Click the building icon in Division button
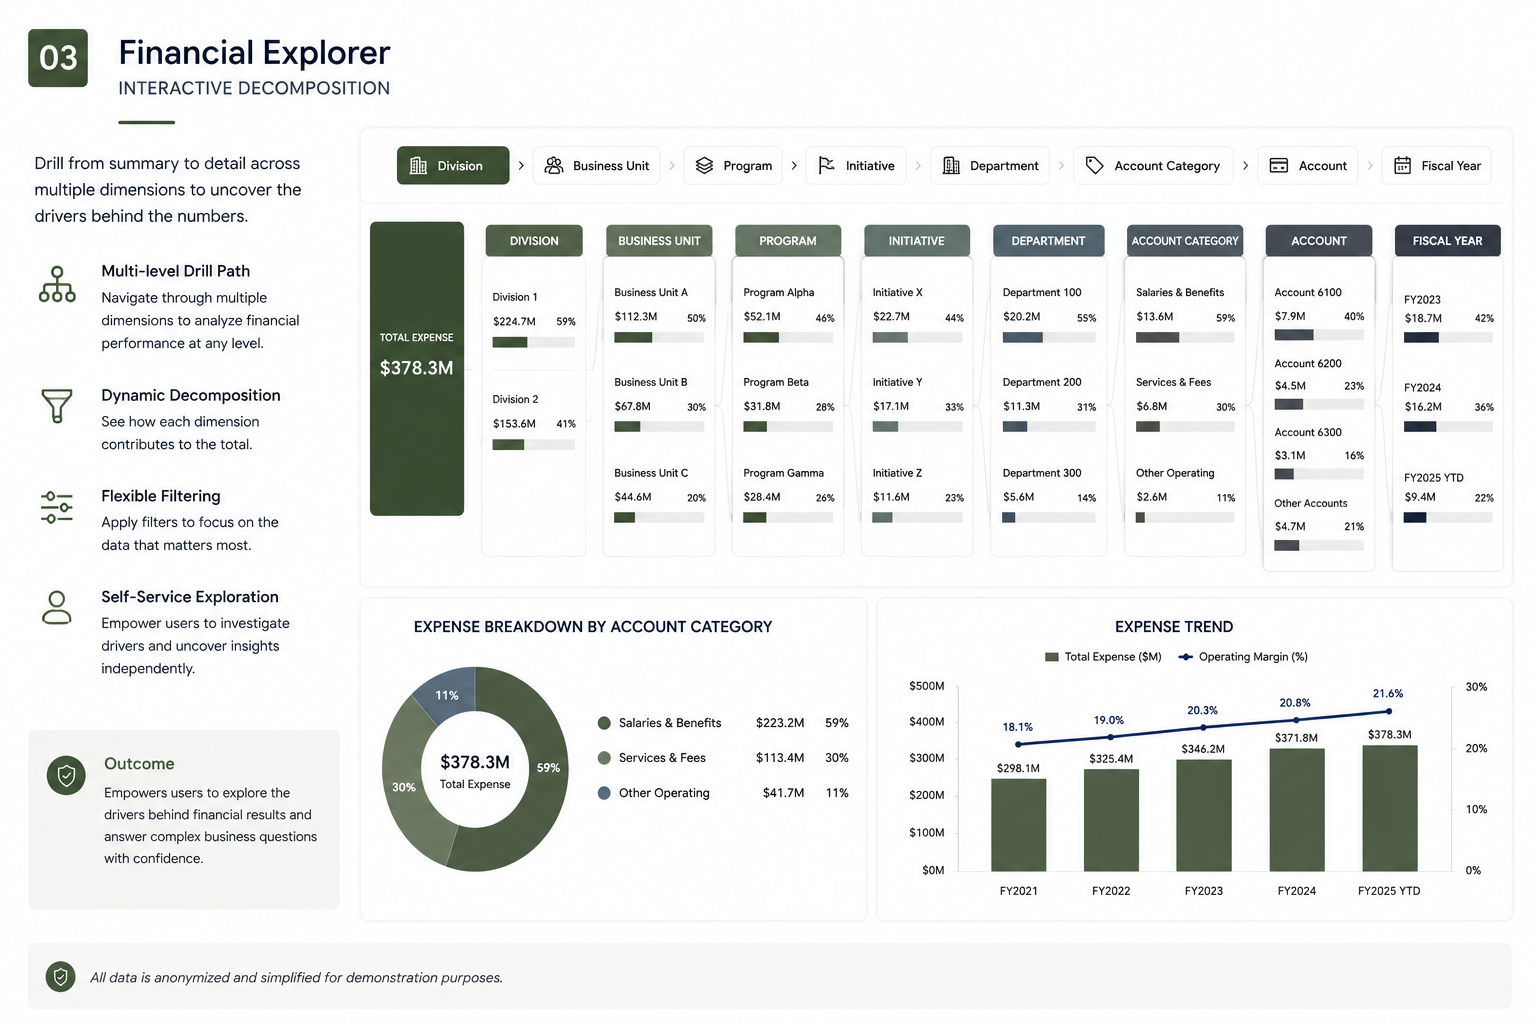The width and height of the screenshot is (1536, 1024). click(418, 166)
